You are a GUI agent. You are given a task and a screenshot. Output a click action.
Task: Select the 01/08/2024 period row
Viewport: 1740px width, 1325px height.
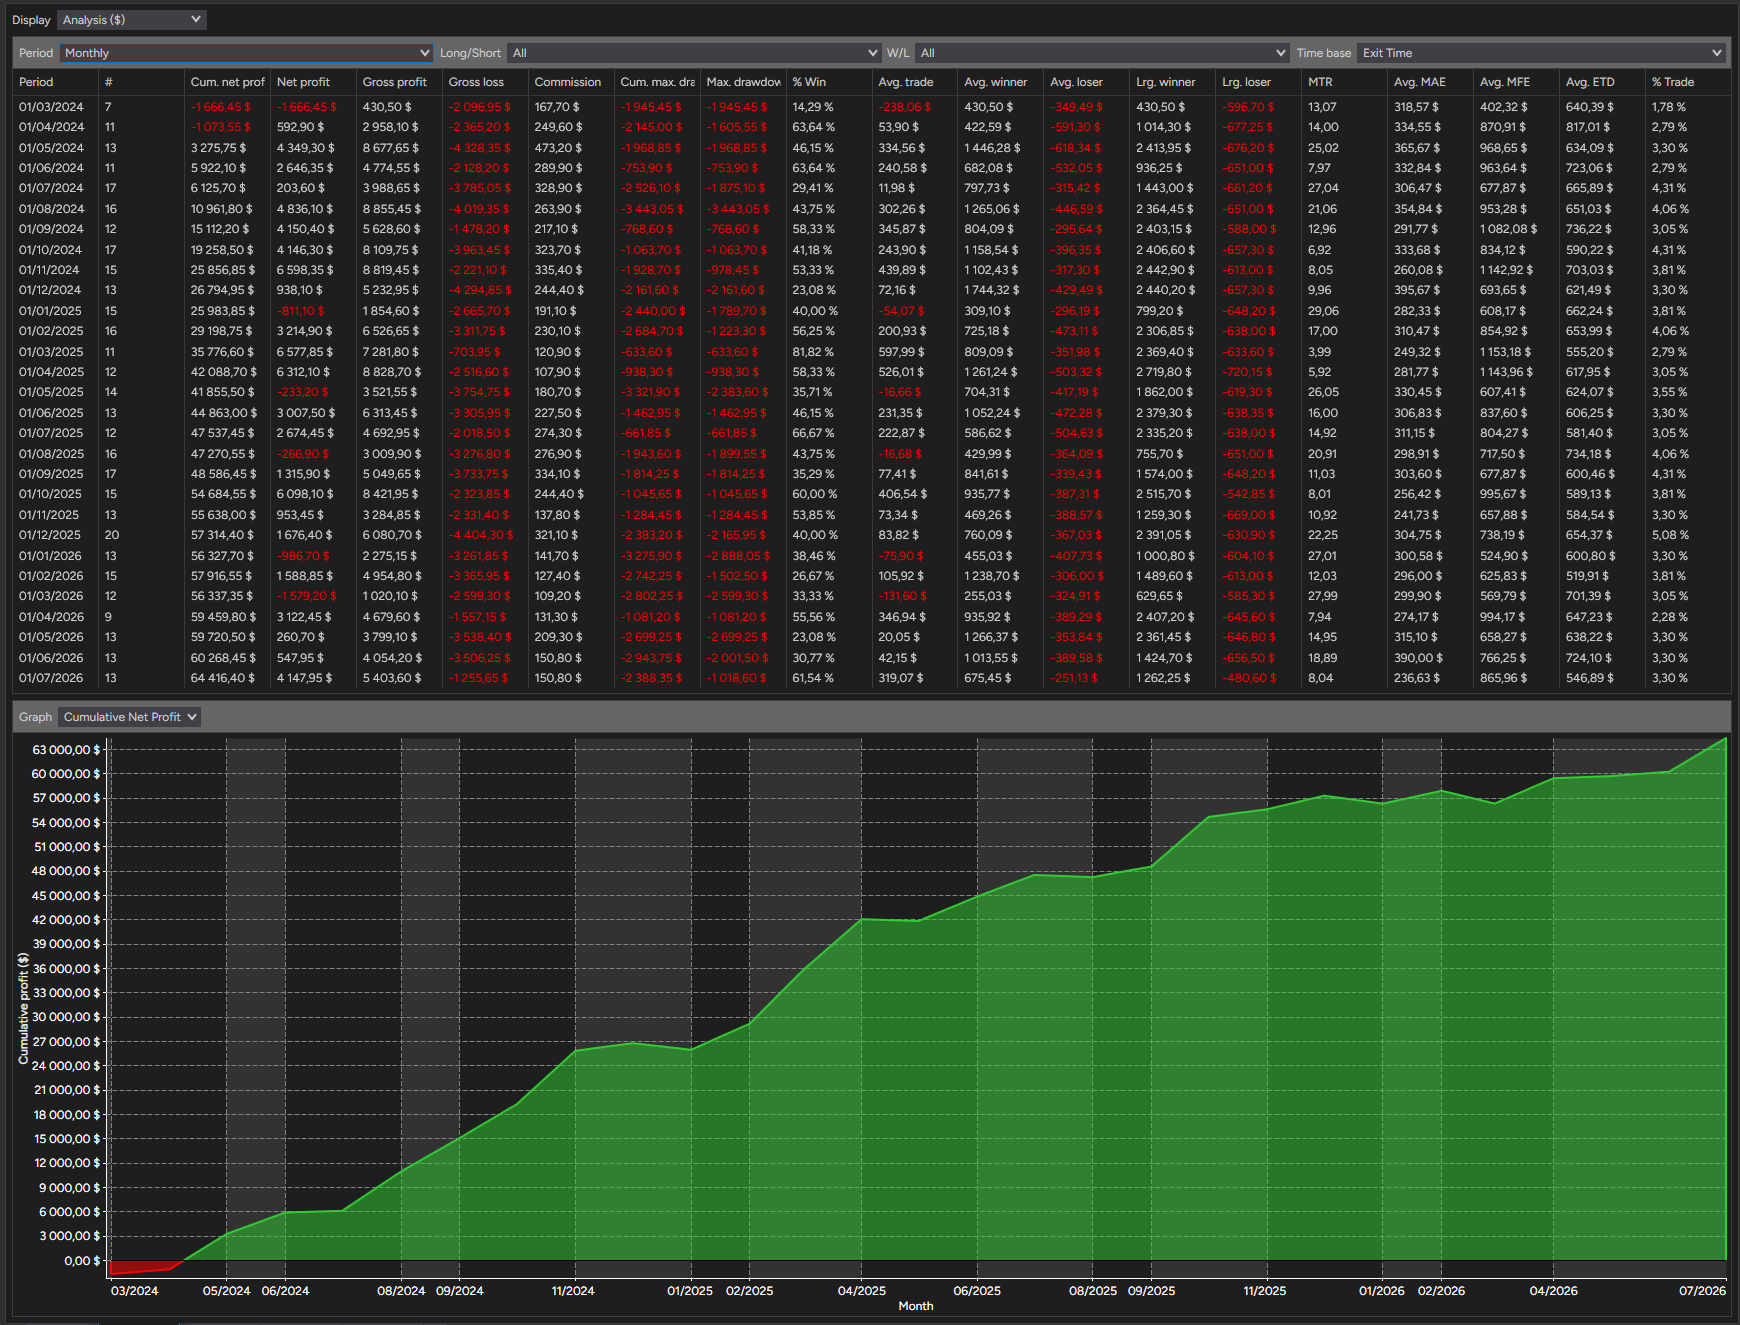coord(872,209)
